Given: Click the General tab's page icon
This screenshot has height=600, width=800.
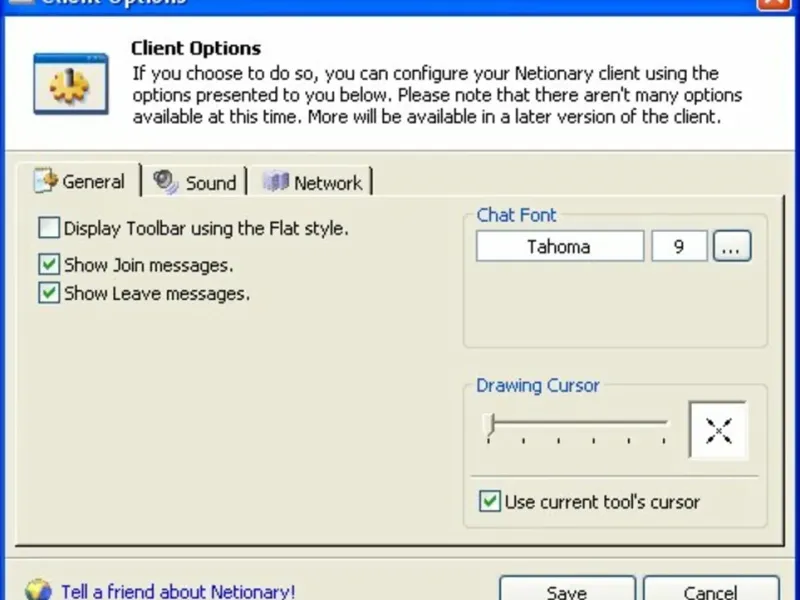Looking at the screenshot, I should [46, 181].
